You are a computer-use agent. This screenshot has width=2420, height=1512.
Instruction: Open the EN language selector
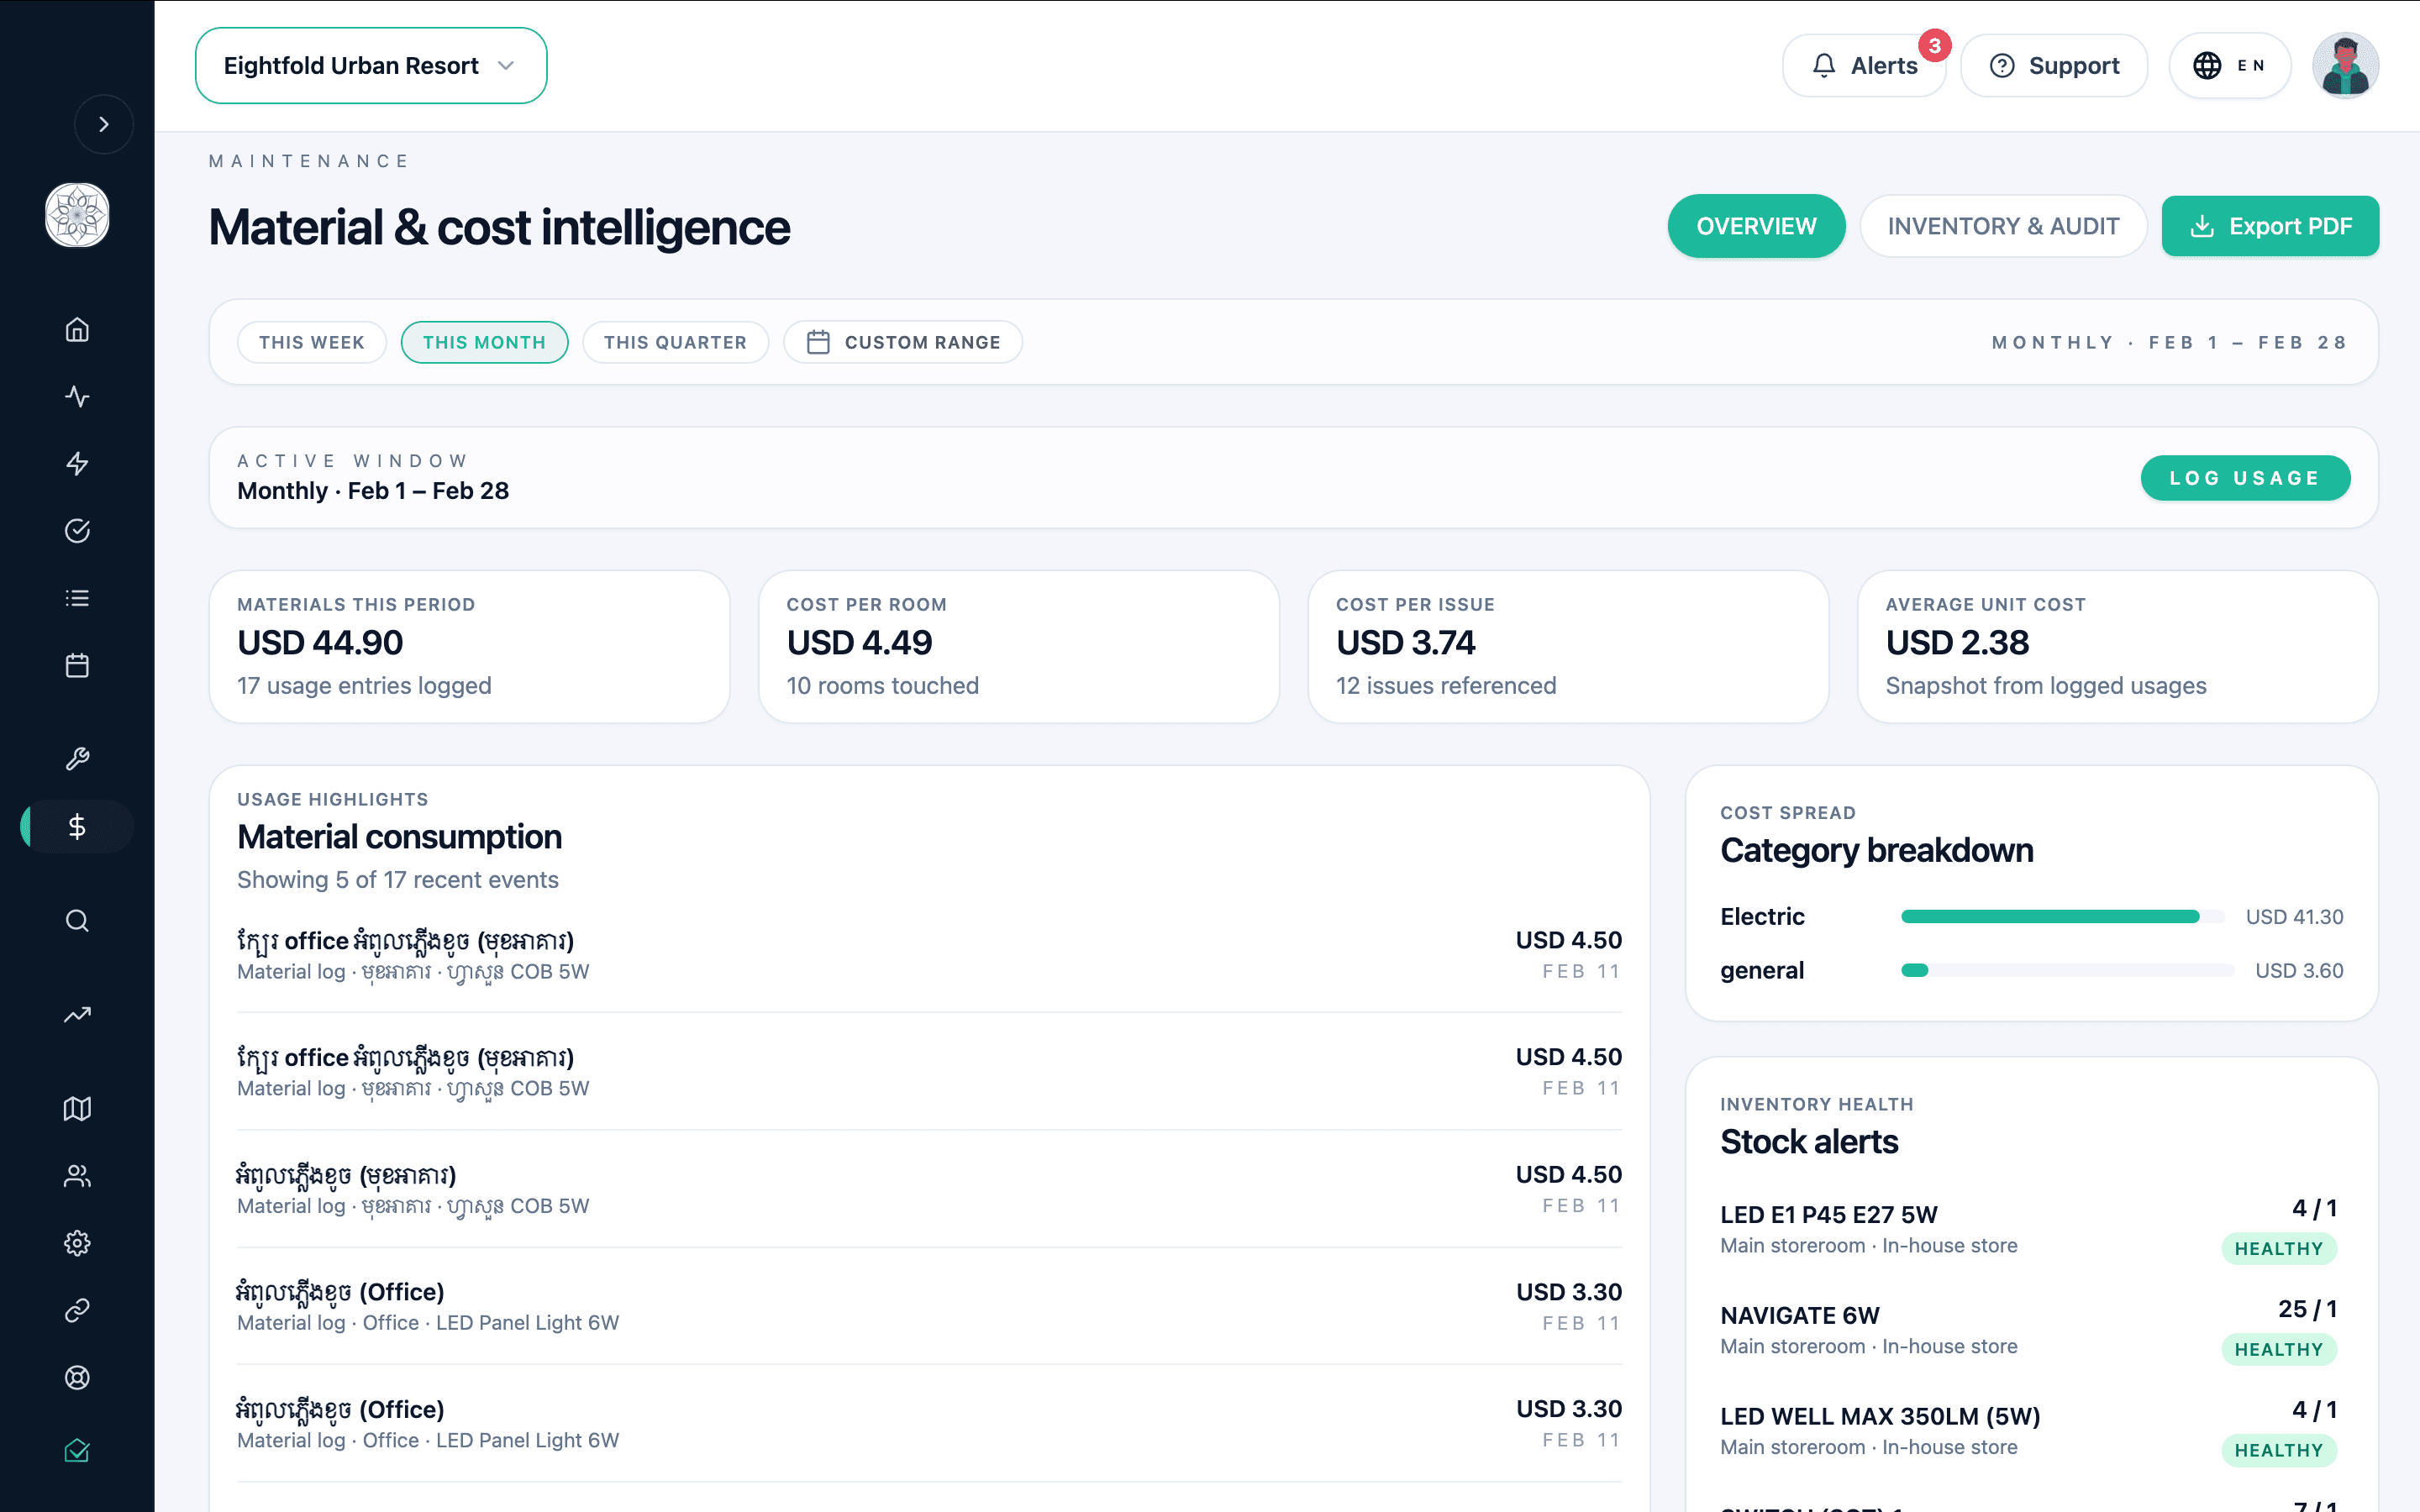click(x=2229, y=65)
